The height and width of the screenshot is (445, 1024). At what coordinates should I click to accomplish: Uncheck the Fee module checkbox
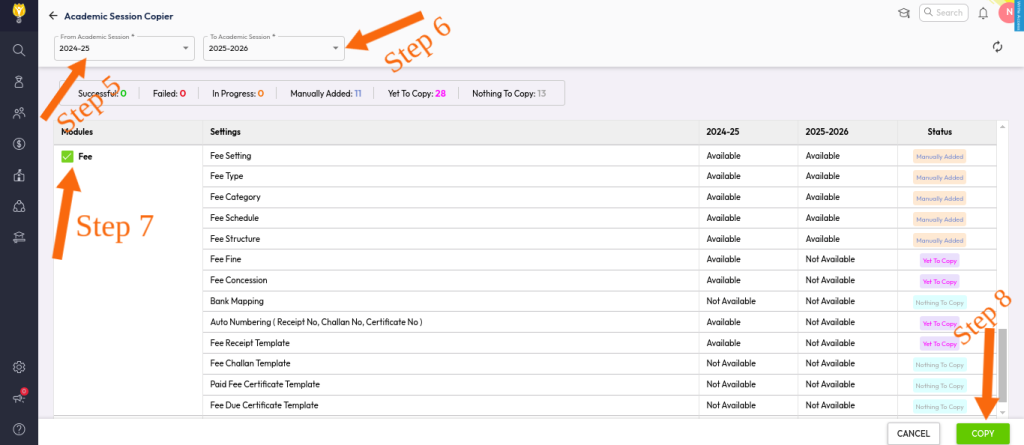point(67,157)
